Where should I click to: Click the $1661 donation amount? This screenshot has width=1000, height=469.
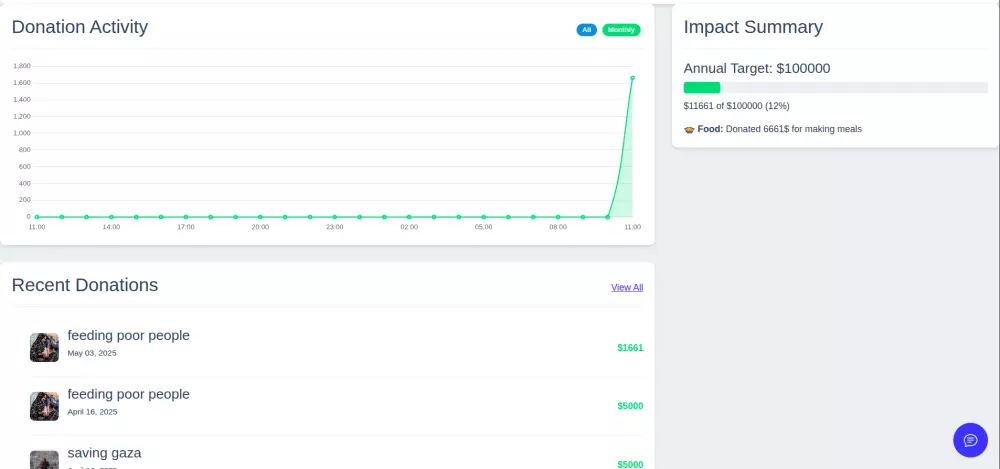coord(630,348)
